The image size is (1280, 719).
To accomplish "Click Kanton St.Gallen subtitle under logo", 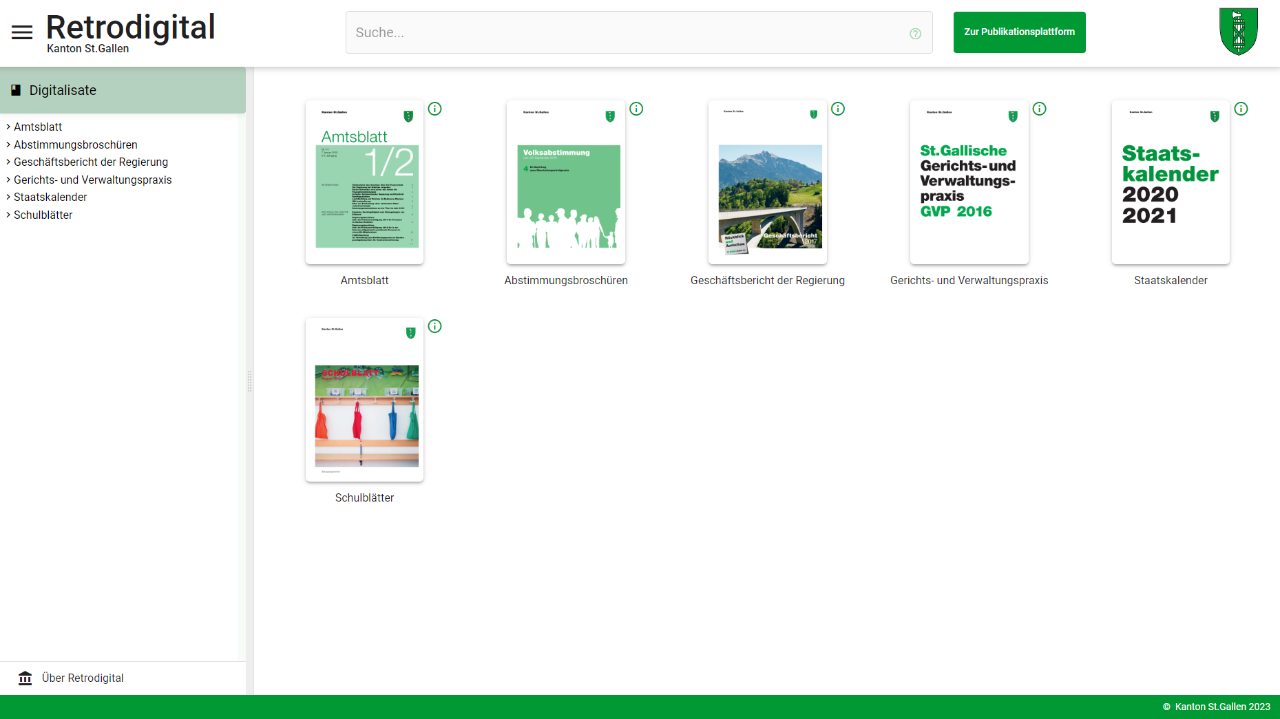I will [x=88, y=49].
